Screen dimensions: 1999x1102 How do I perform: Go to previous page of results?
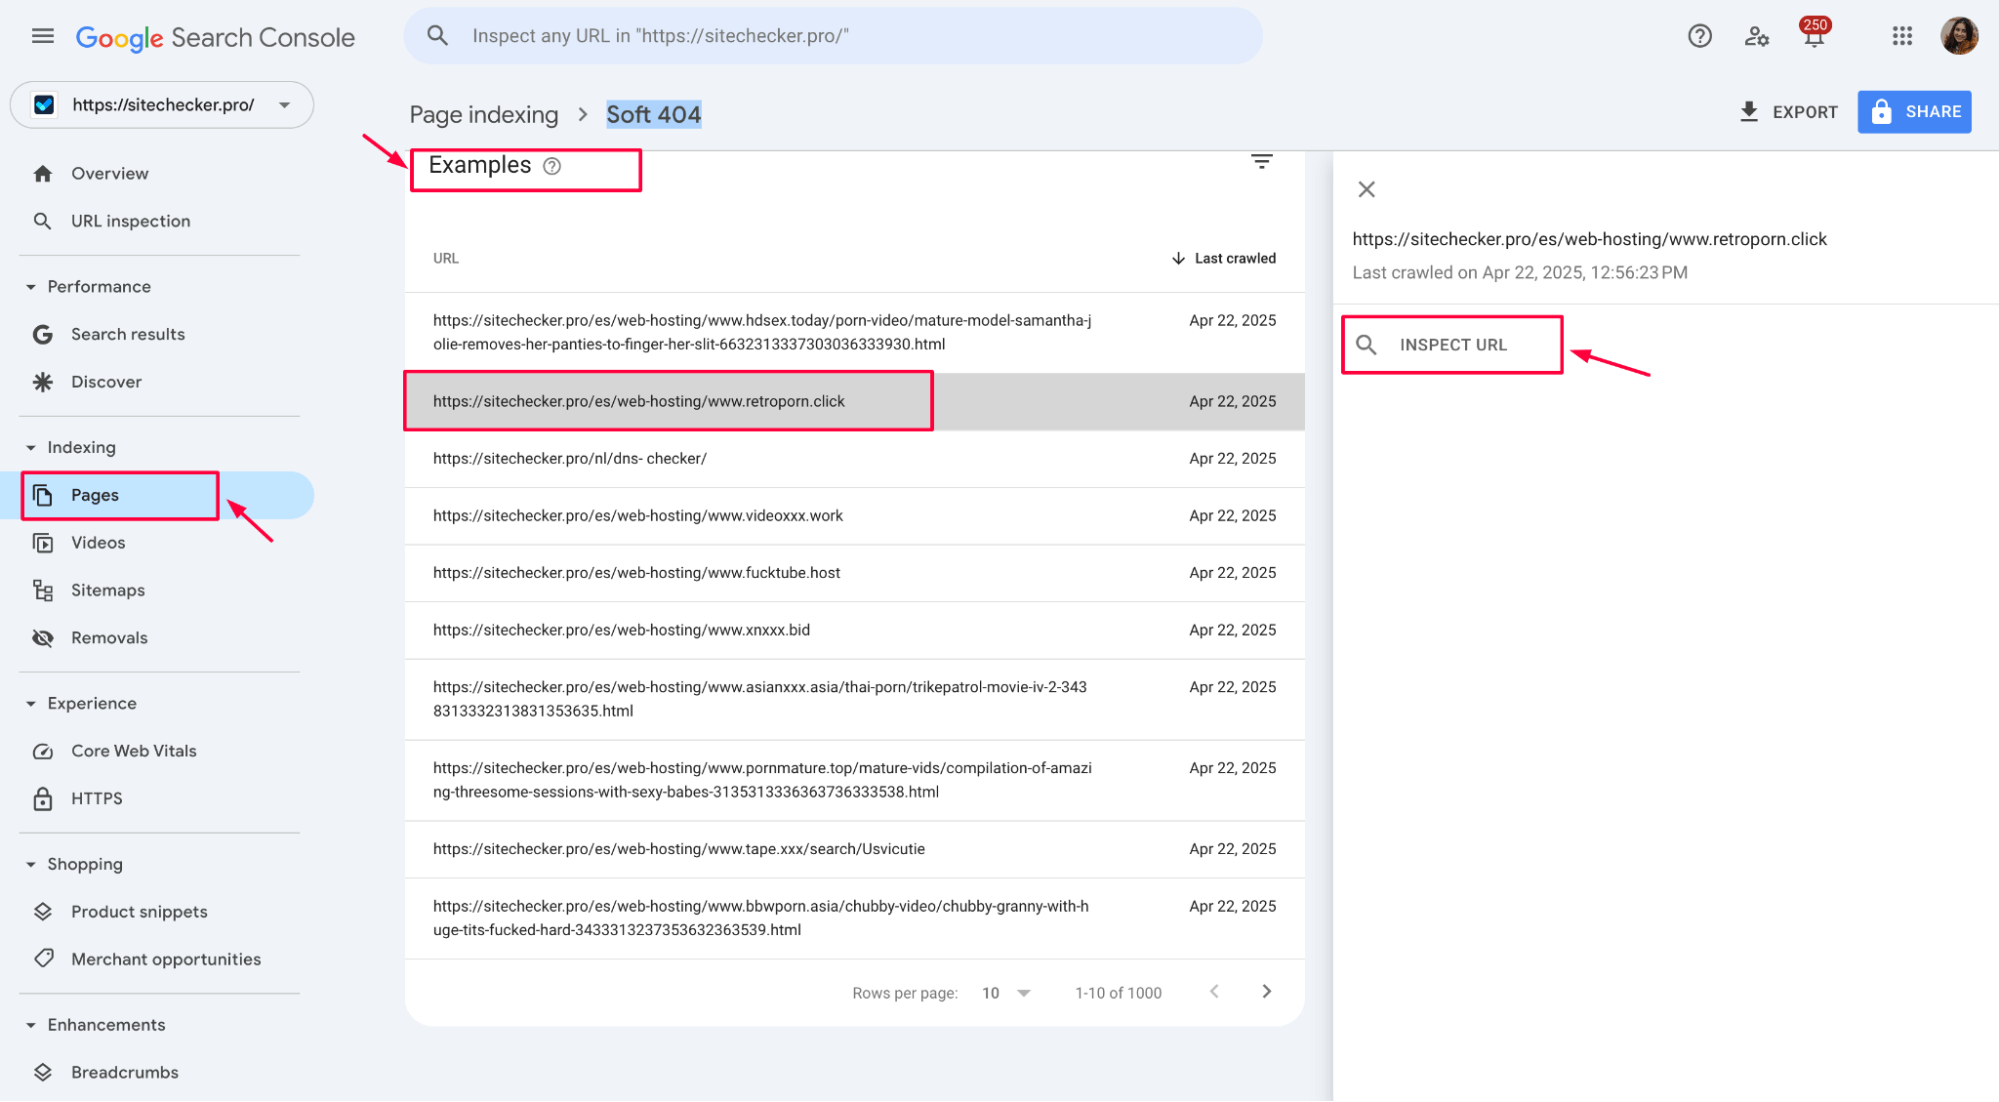(x=1214, y=991)
